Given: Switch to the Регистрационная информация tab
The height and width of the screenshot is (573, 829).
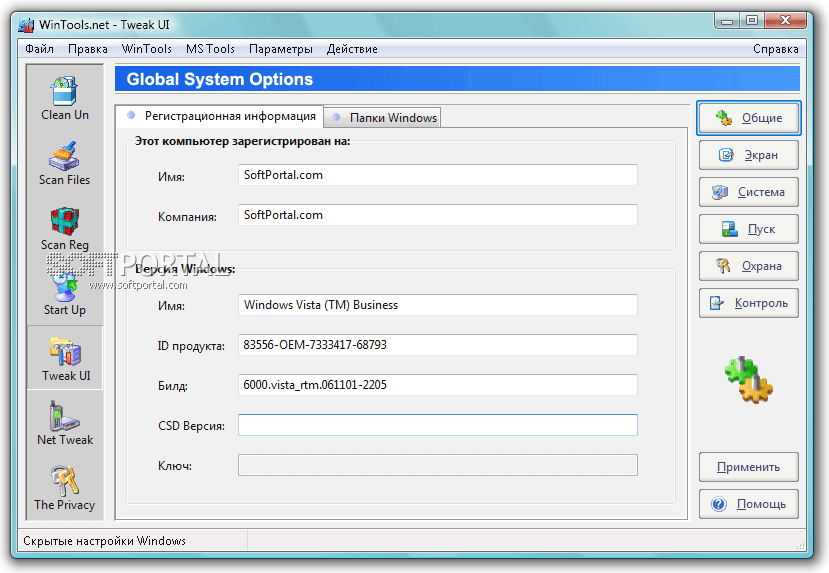Looking at the screenshot, I should point(220,116).
